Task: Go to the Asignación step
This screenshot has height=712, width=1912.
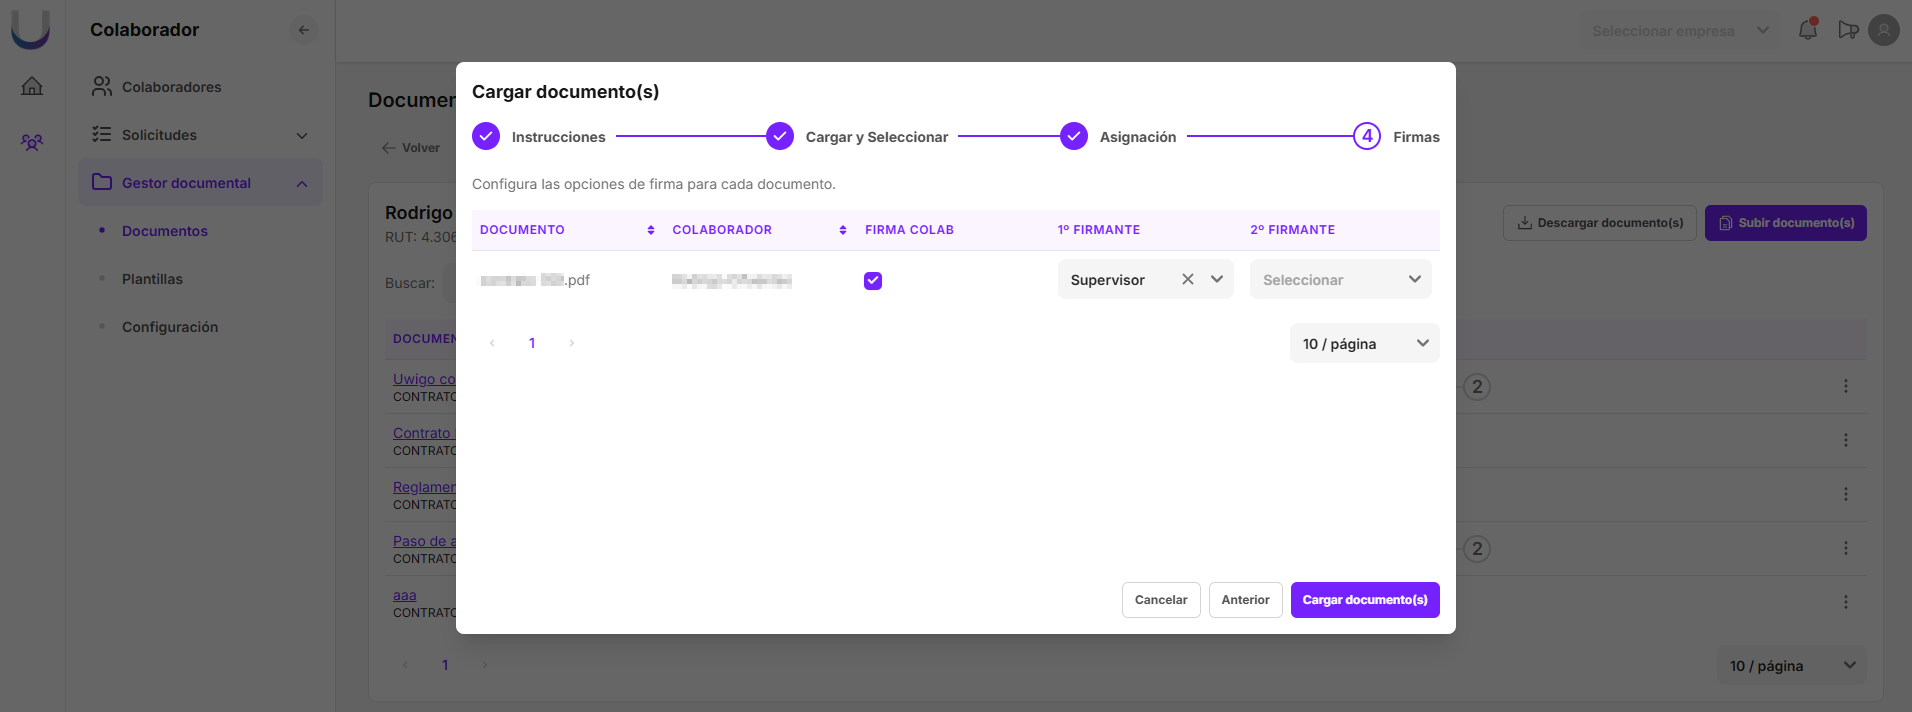Action: click(1074, 136)
